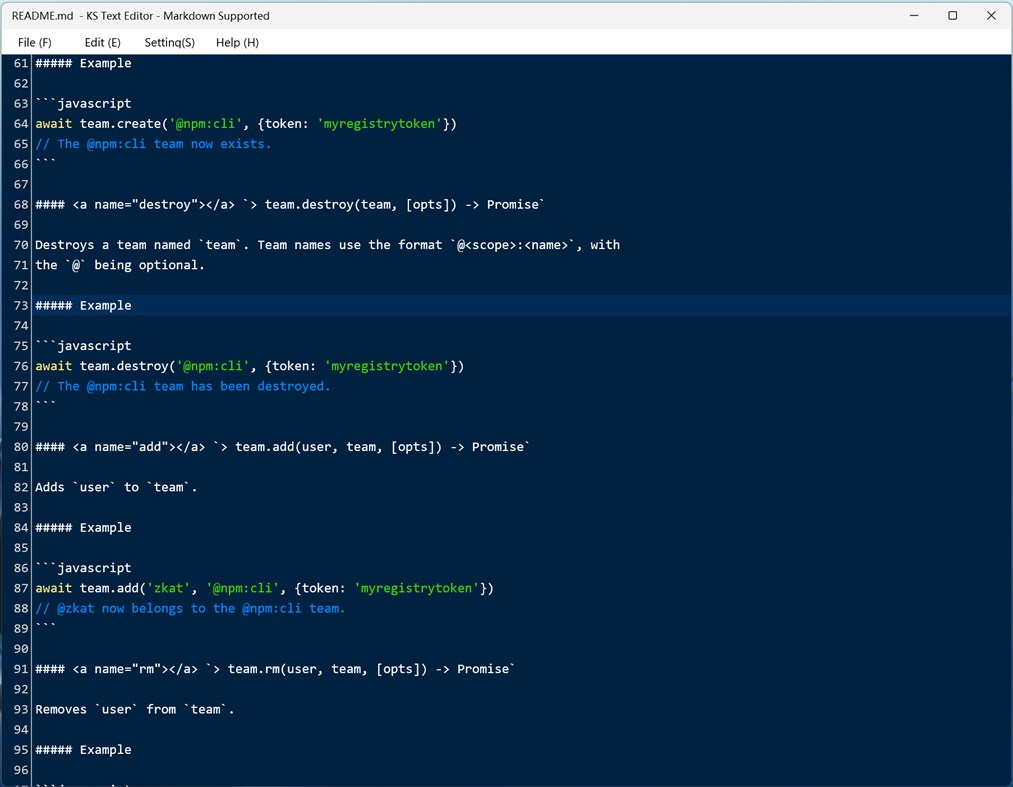Open the Help menu
Viewport: 1013px width, 787px height.
[x=236, y=42]
